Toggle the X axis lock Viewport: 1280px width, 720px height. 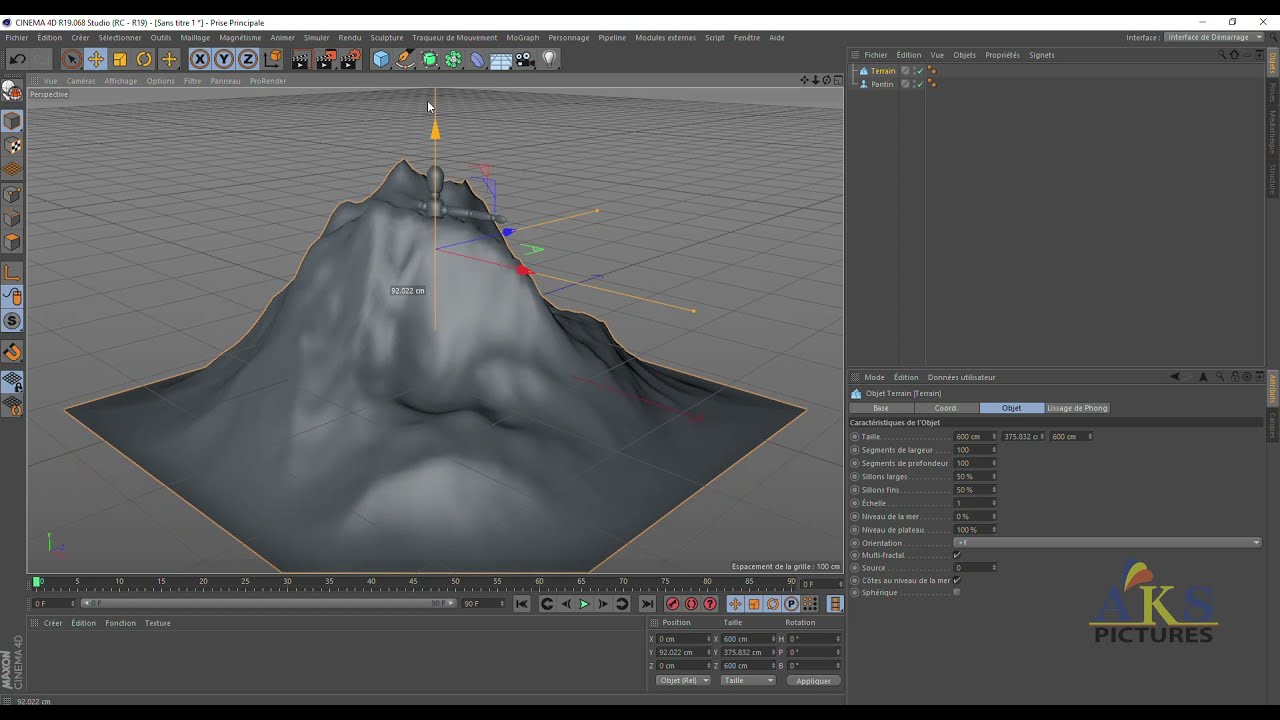(200, 59)
